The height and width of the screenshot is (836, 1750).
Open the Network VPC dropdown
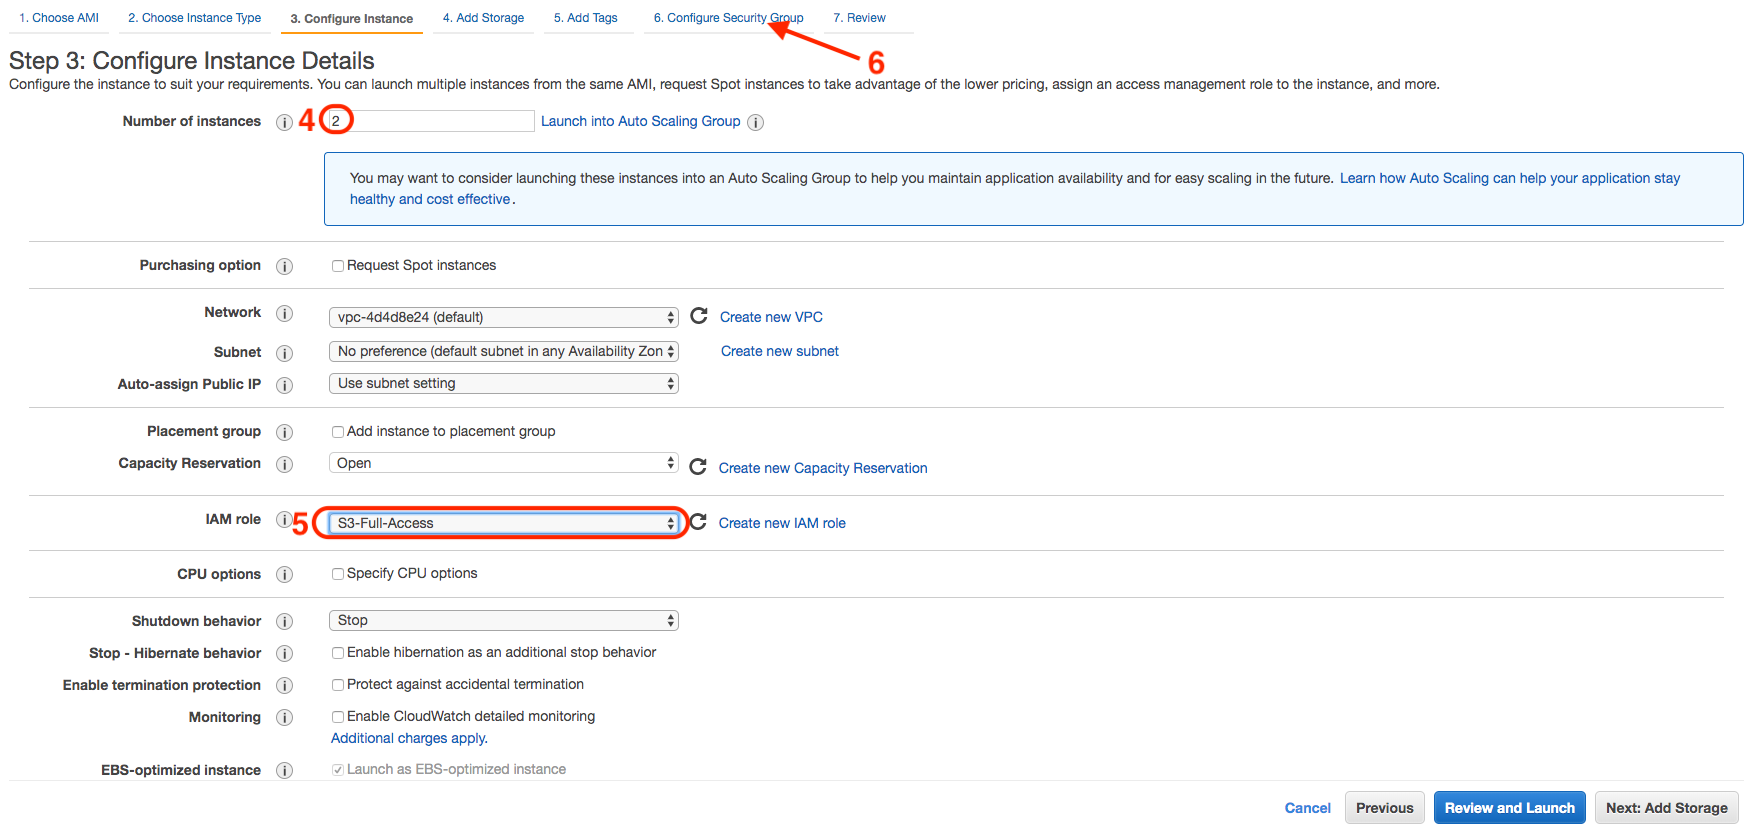point(504,317)
